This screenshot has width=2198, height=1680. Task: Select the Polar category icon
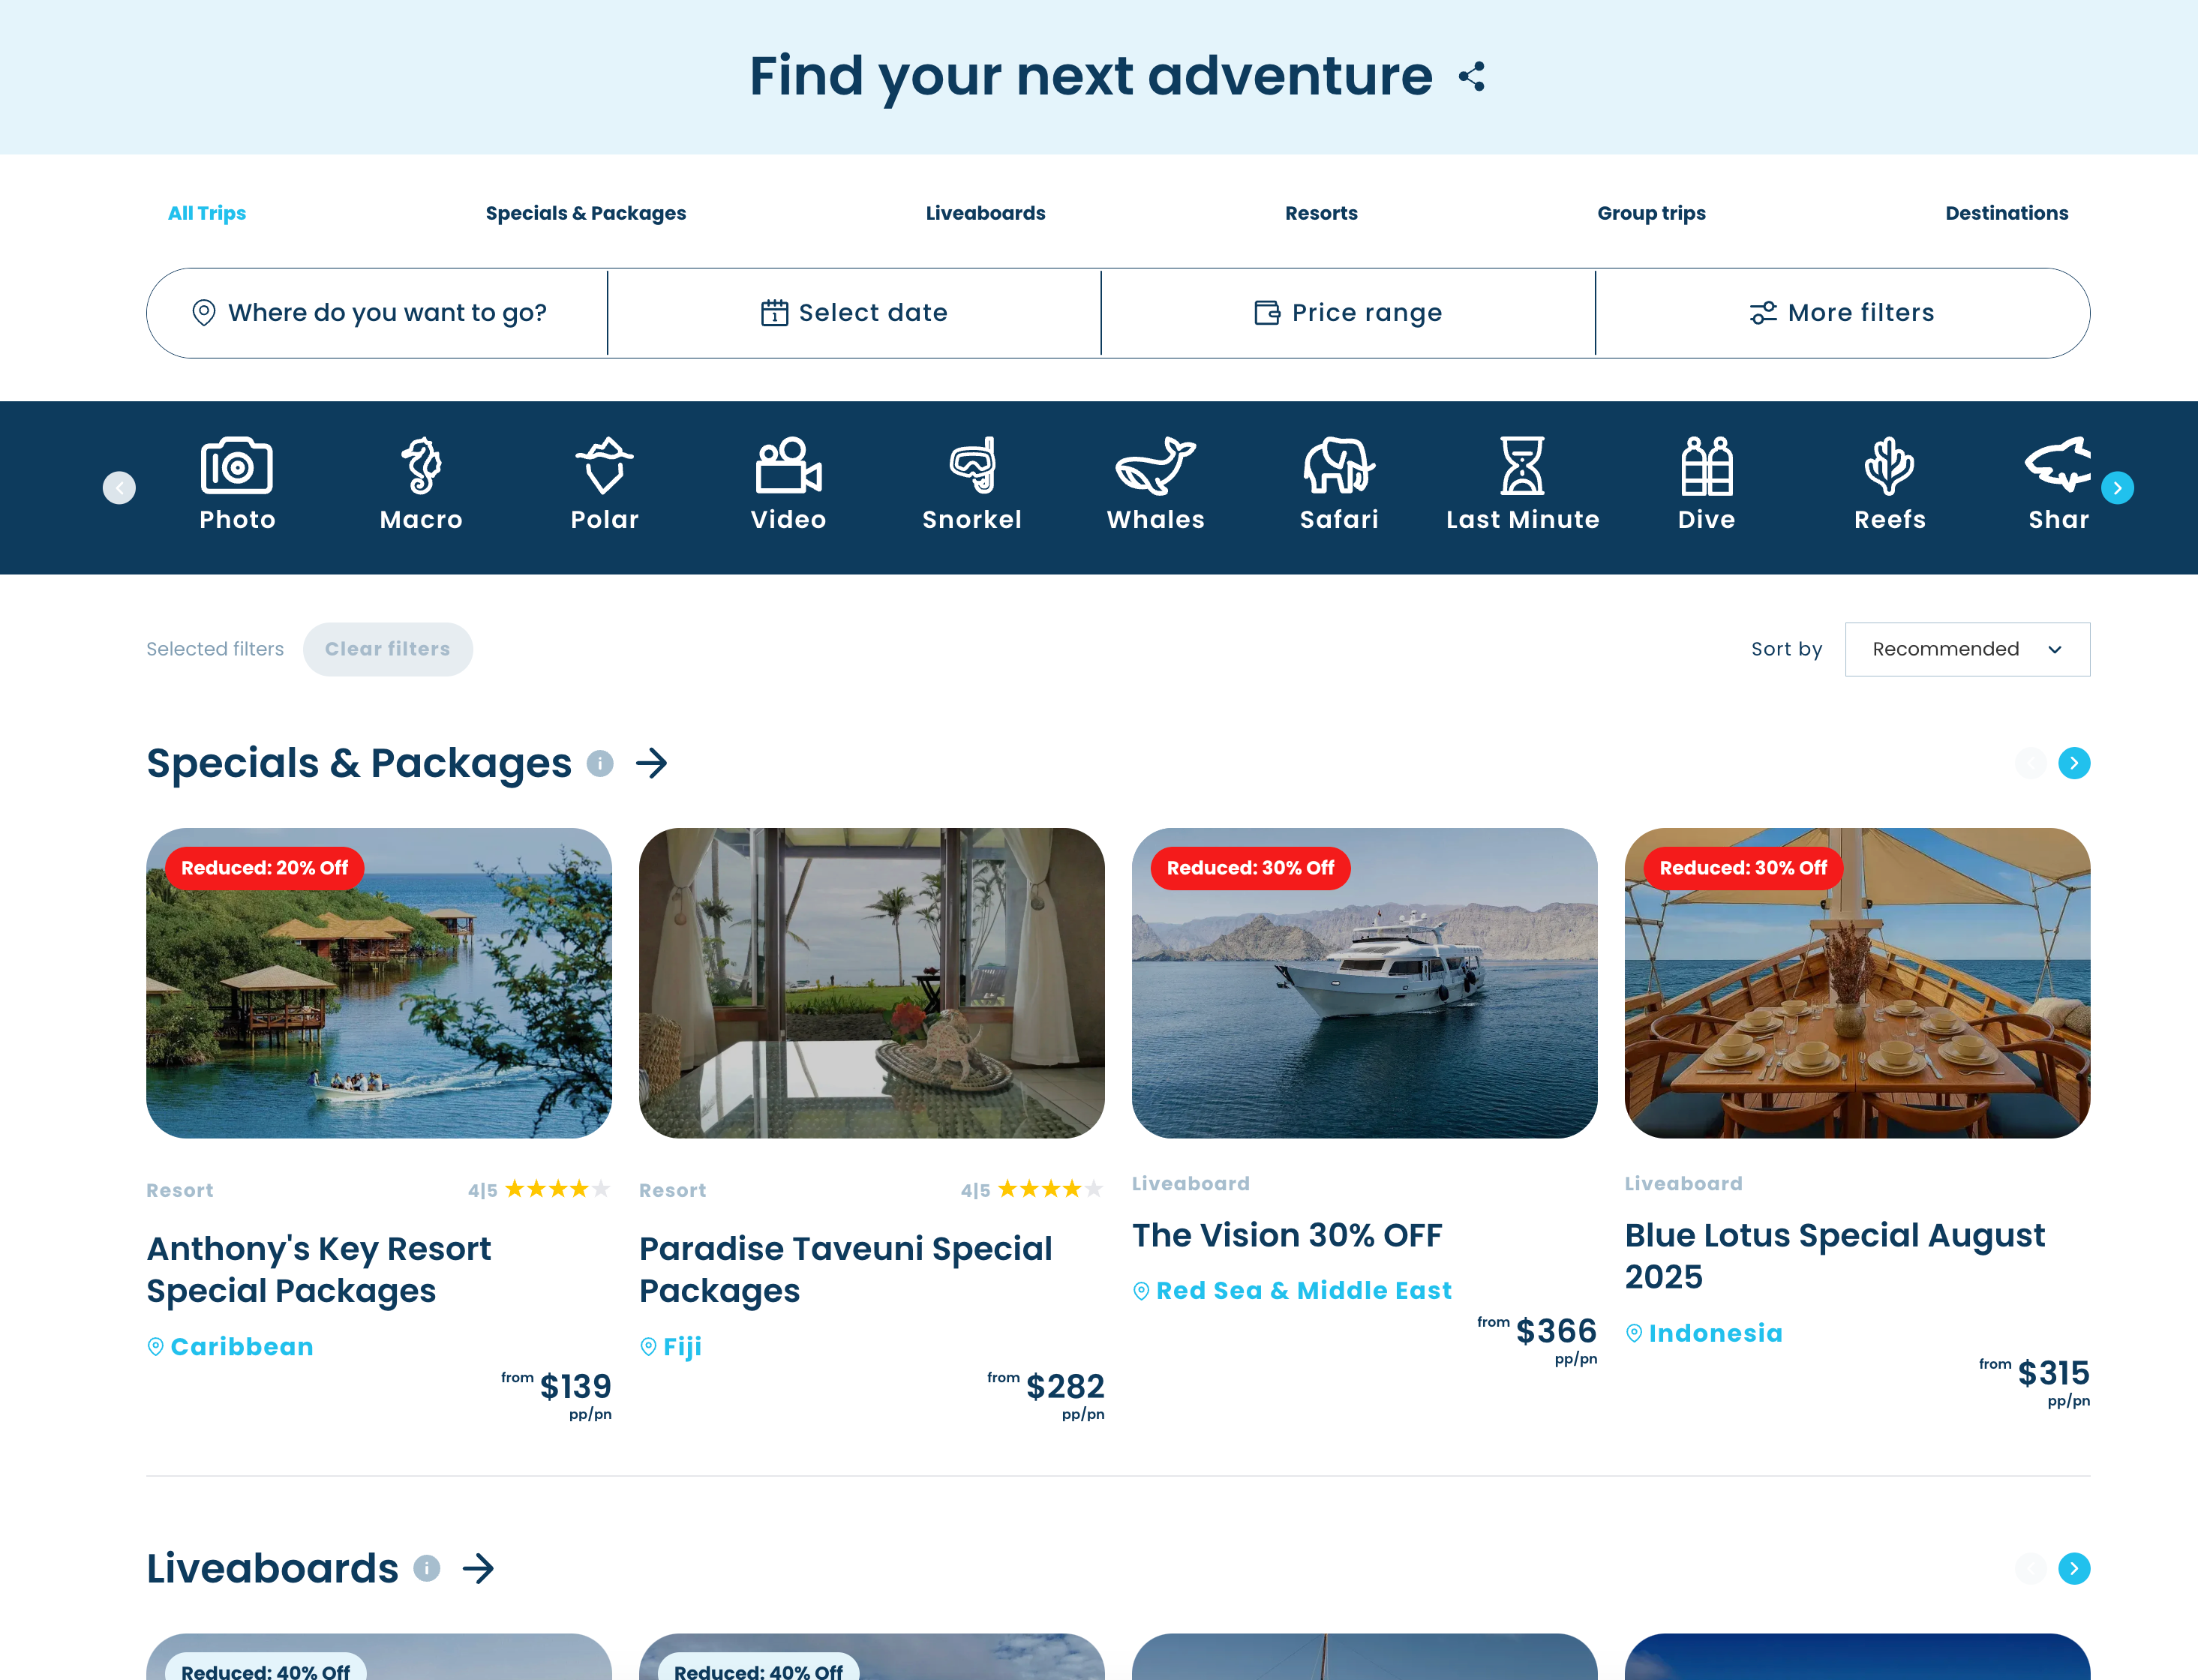click(604, 466)
